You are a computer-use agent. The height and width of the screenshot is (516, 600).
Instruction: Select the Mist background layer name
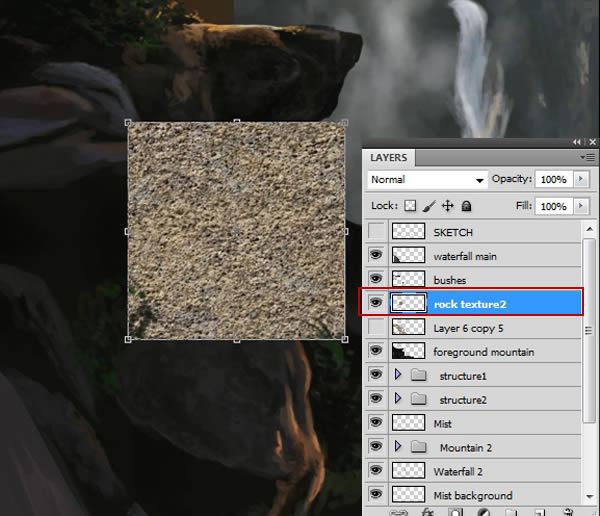pos(473,496)
